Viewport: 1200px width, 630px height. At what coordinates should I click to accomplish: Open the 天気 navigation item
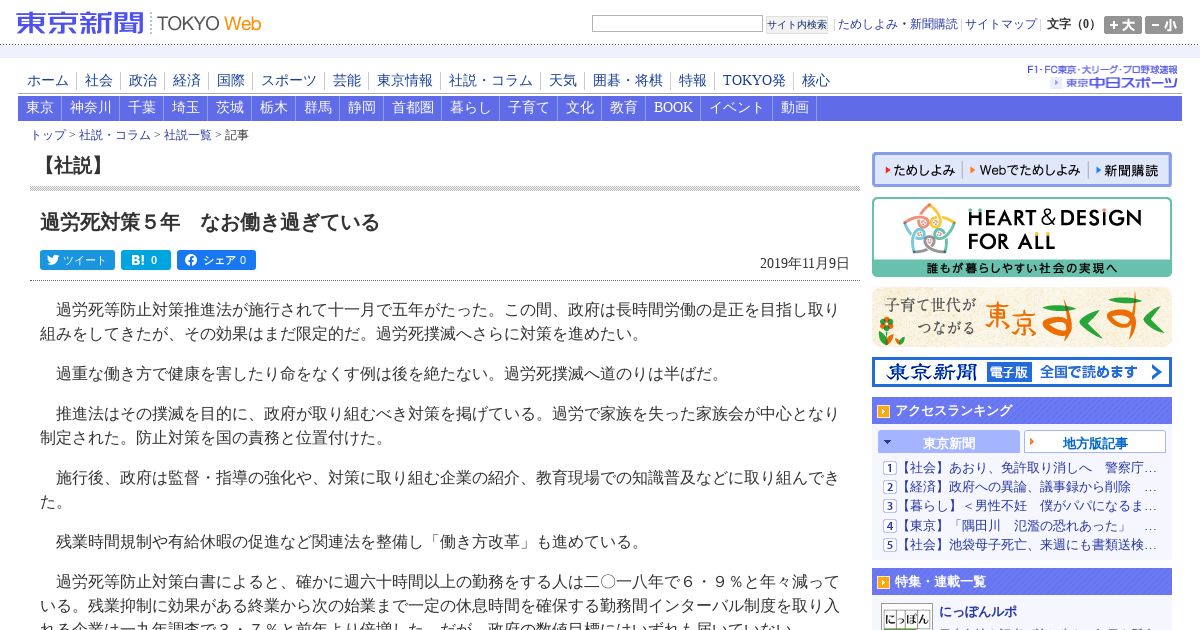tap(563, 81)
